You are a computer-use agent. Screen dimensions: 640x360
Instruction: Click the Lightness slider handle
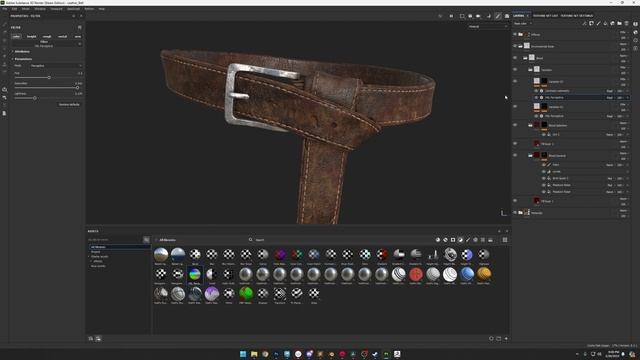(x=35, y=98)
